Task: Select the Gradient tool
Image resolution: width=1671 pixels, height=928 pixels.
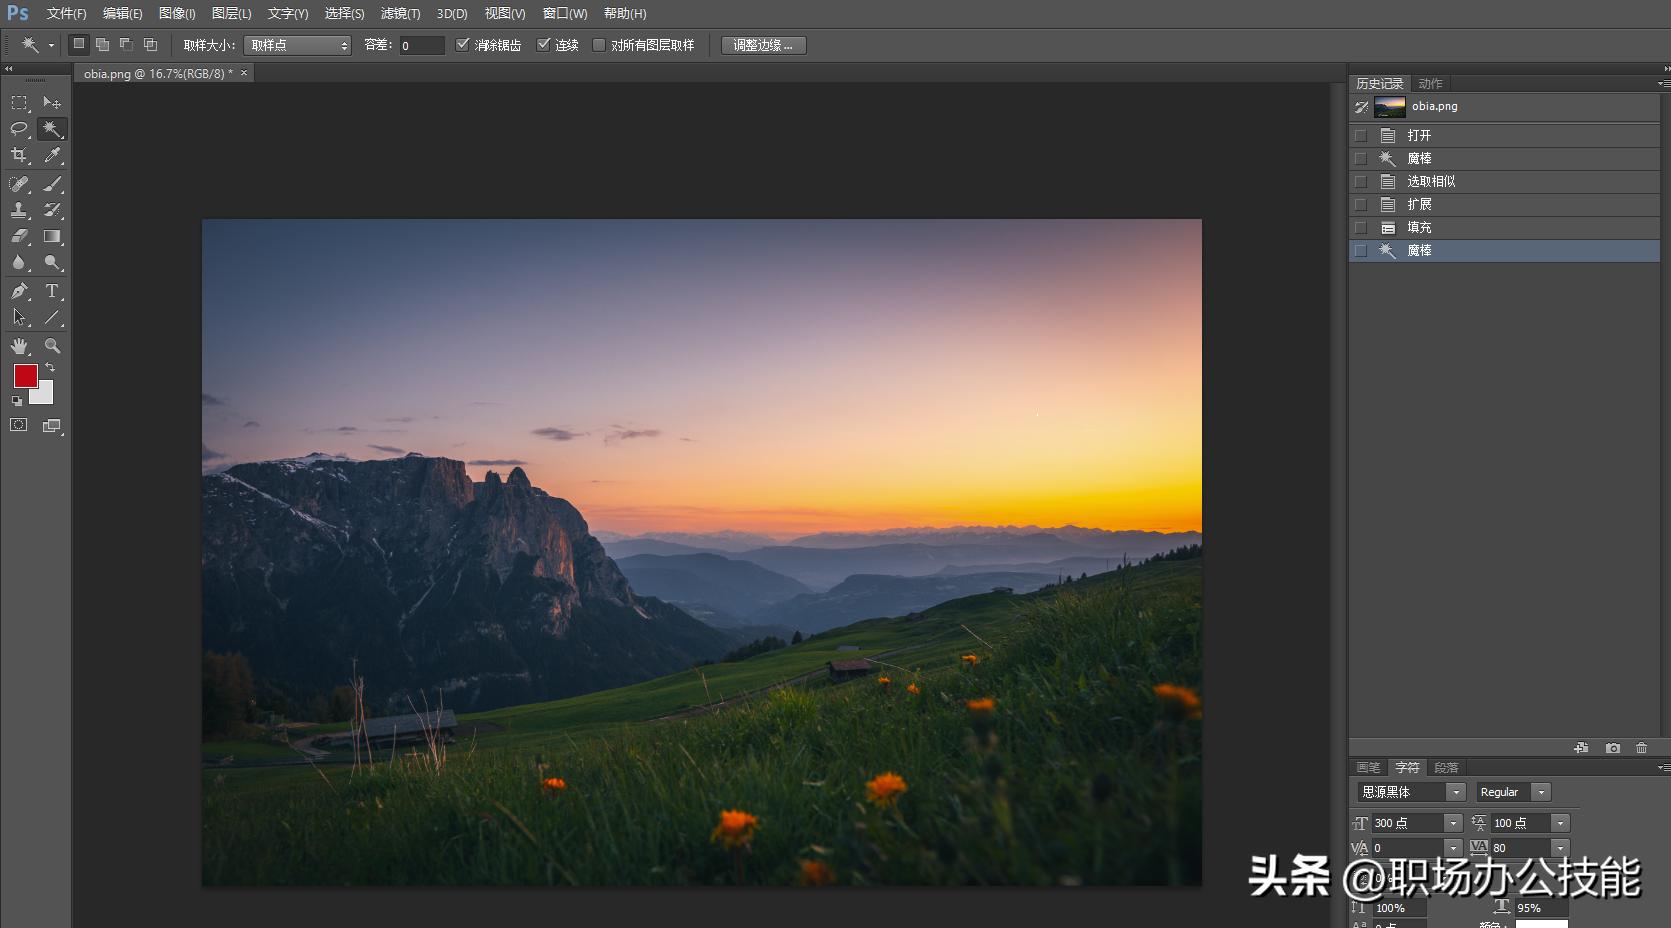Action: (52, 237)
